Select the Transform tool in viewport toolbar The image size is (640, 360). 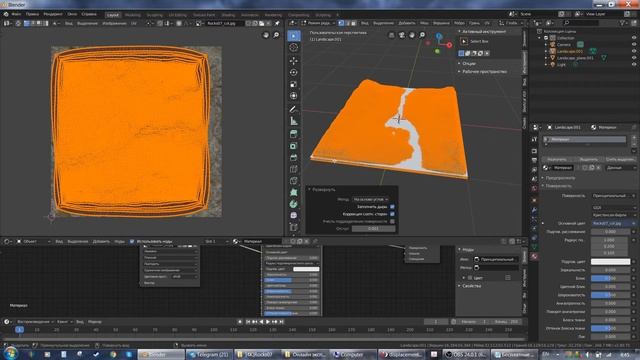[293, 96]
